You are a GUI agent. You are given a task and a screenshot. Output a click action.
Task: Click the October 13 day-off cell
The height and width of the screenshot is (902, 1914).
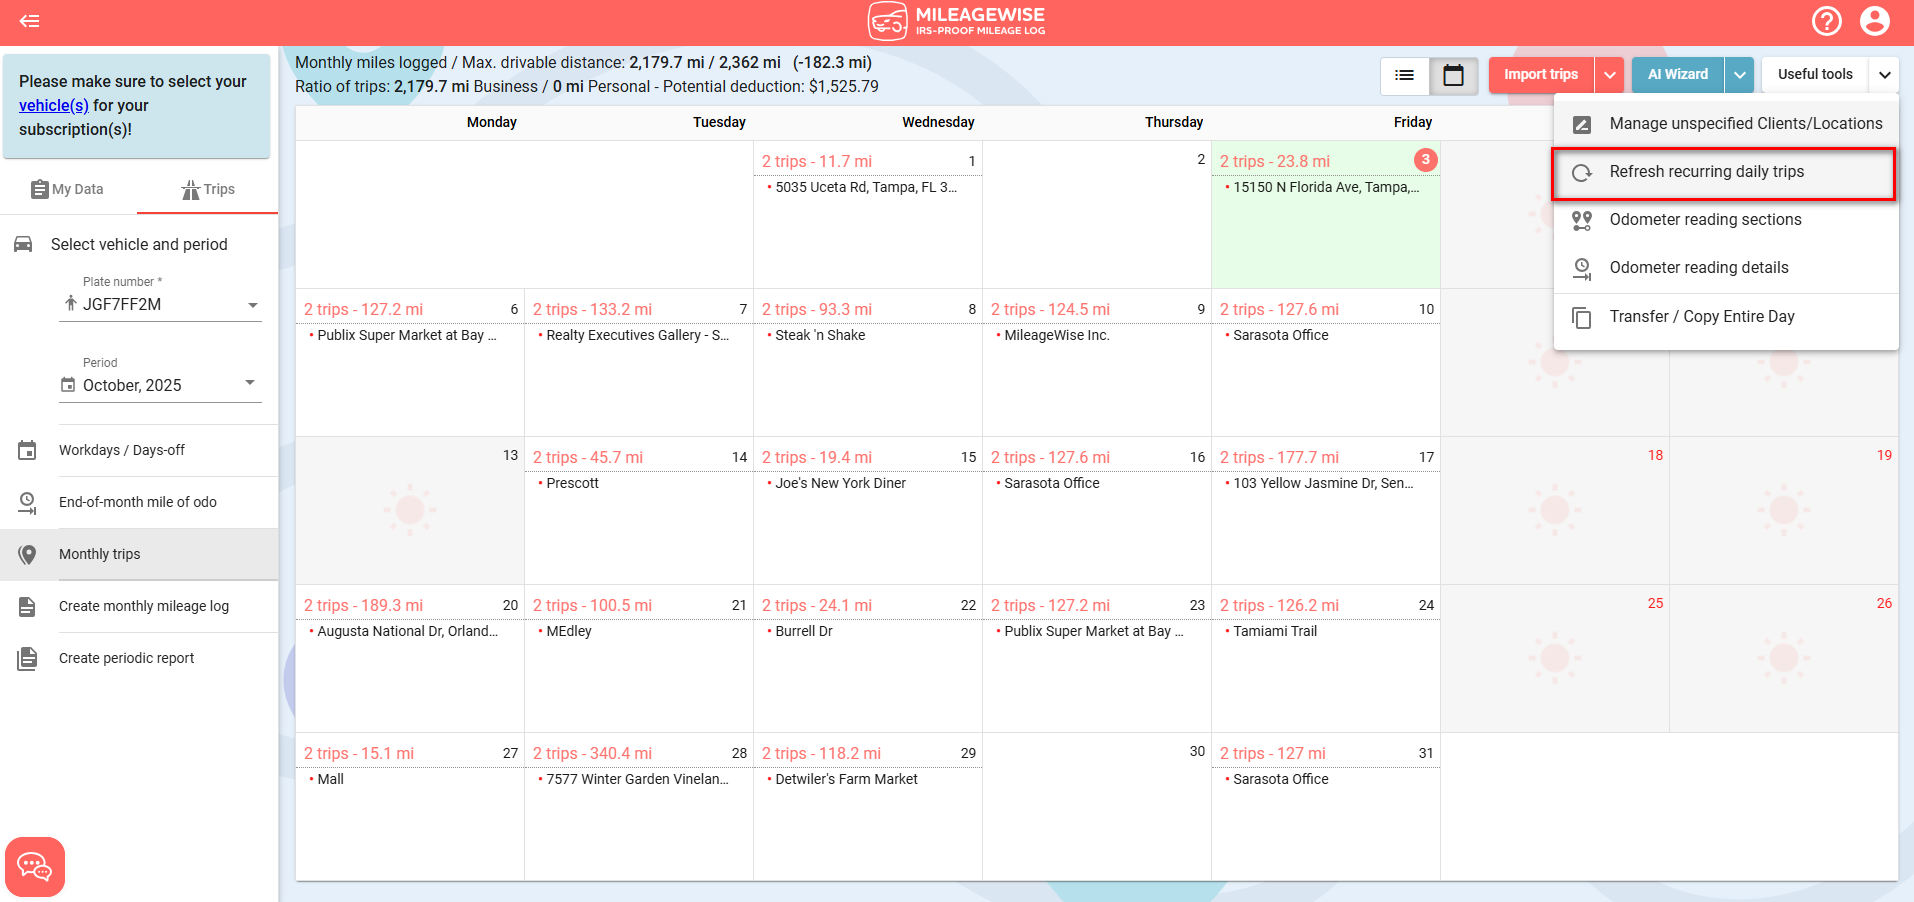point(410,511)
